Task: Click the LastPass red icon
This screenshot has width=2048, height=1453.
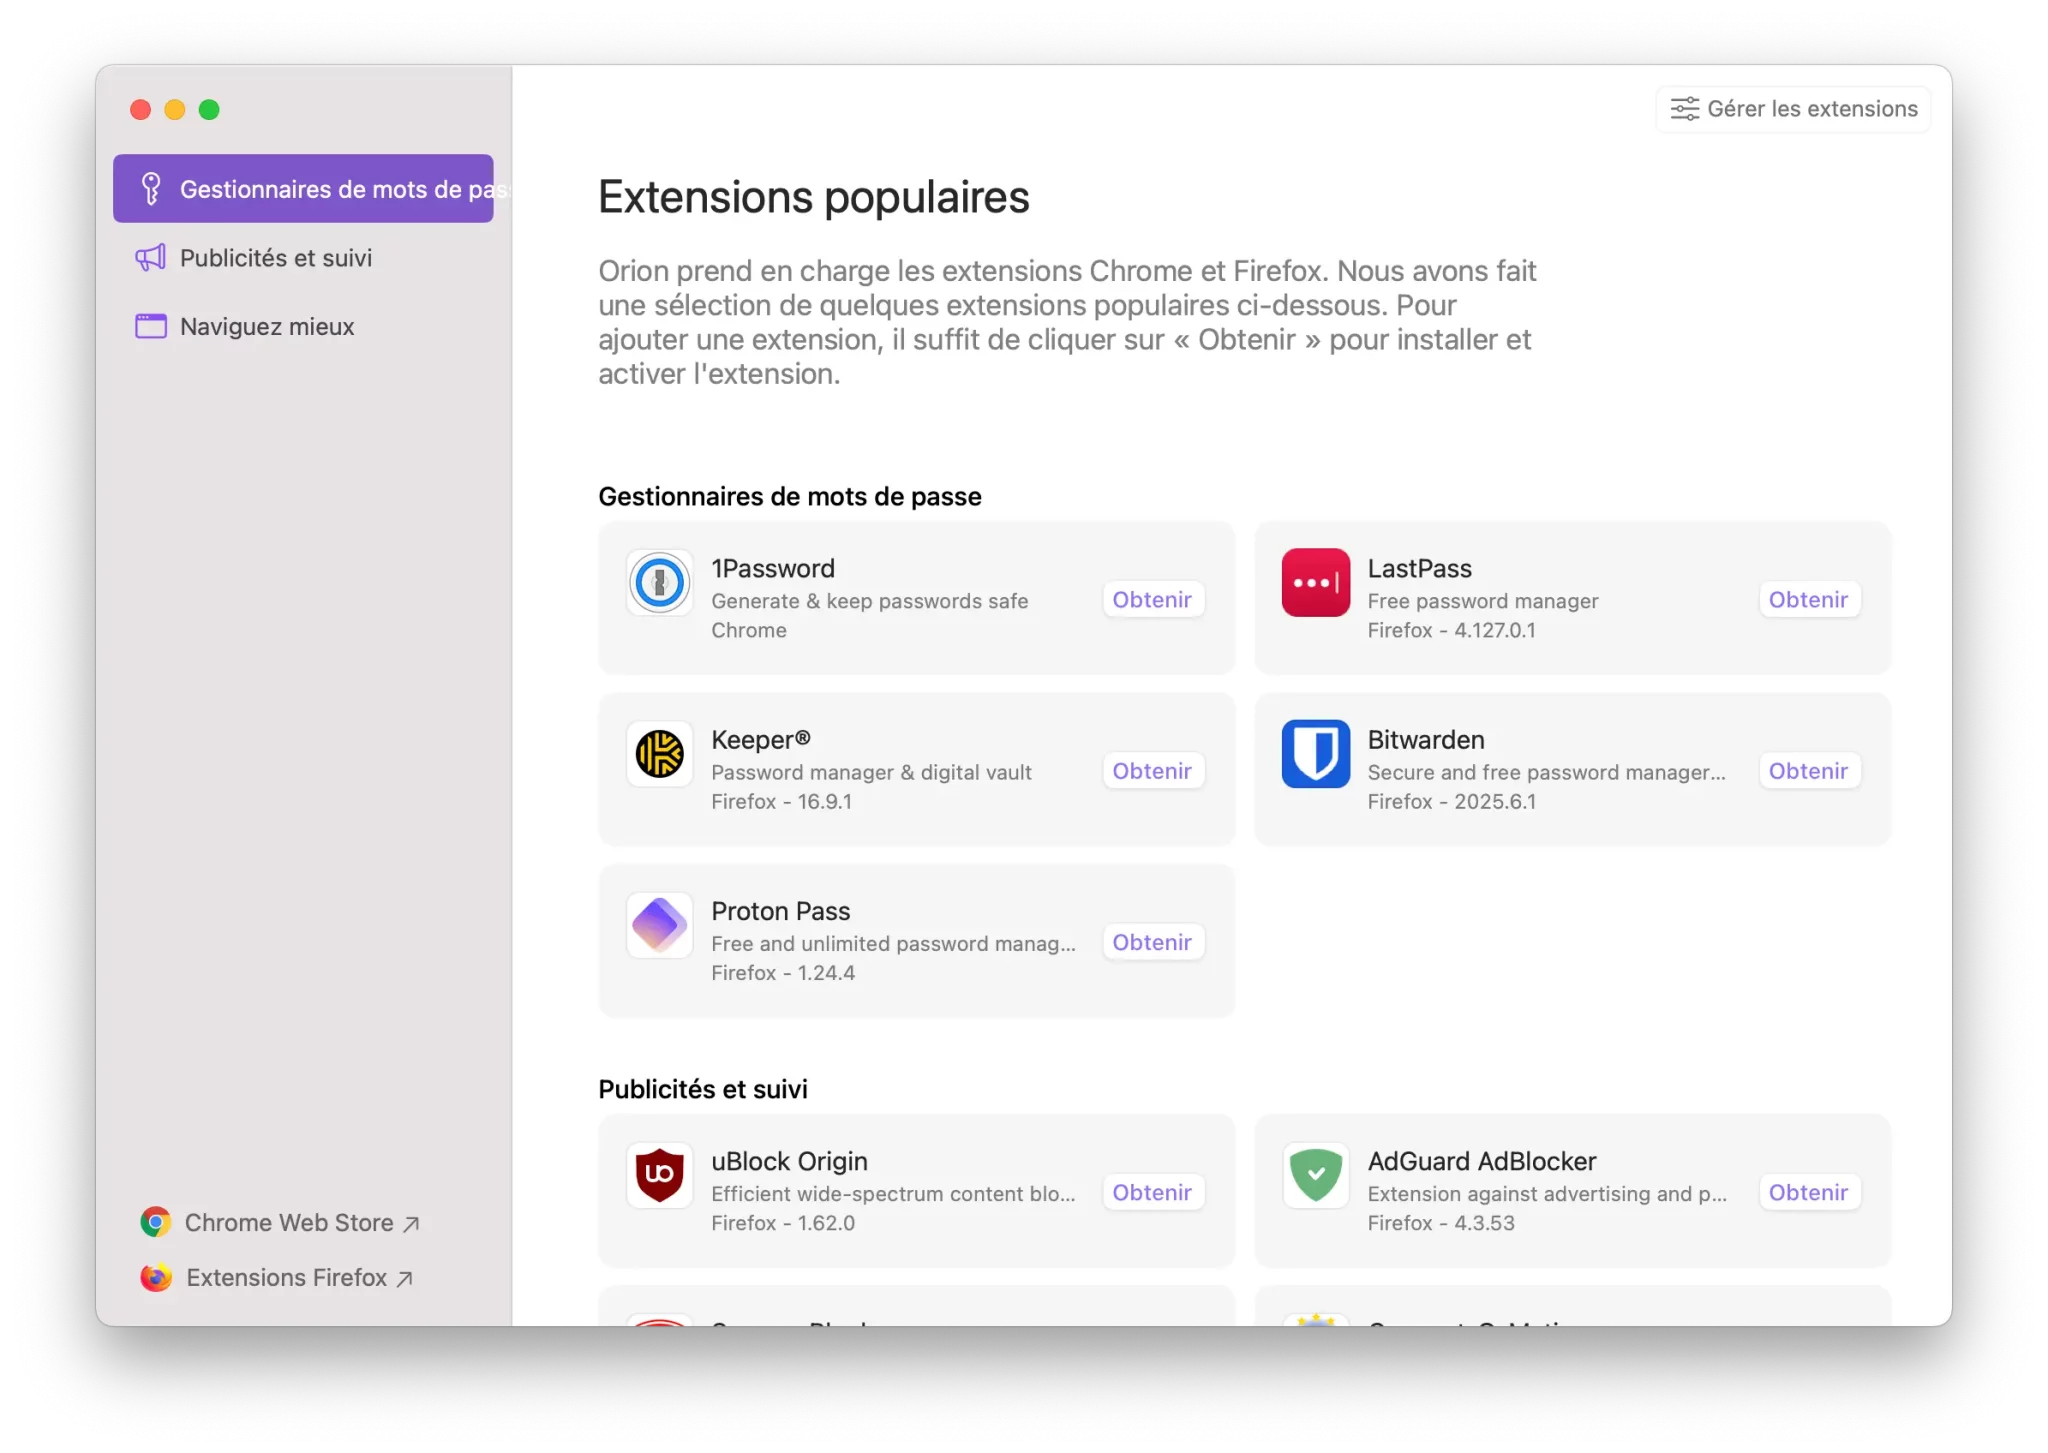Action: pyautogui.click(x=1315, y=583)
